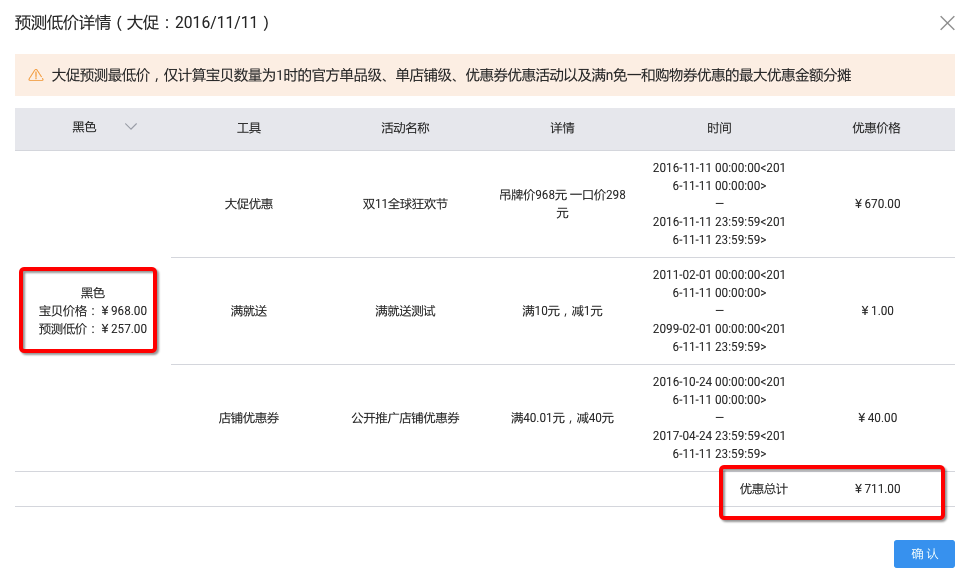Select the 满就送测试 activity name
This screenshot has width=973, height=583.
click(x=405, y=311)
